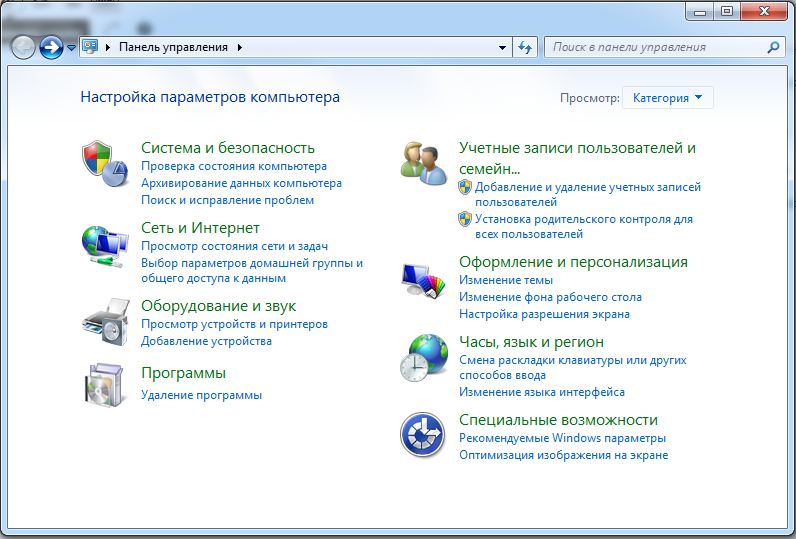Click Панель управления breadcrumb in address bar

click(x=173, y=47)
